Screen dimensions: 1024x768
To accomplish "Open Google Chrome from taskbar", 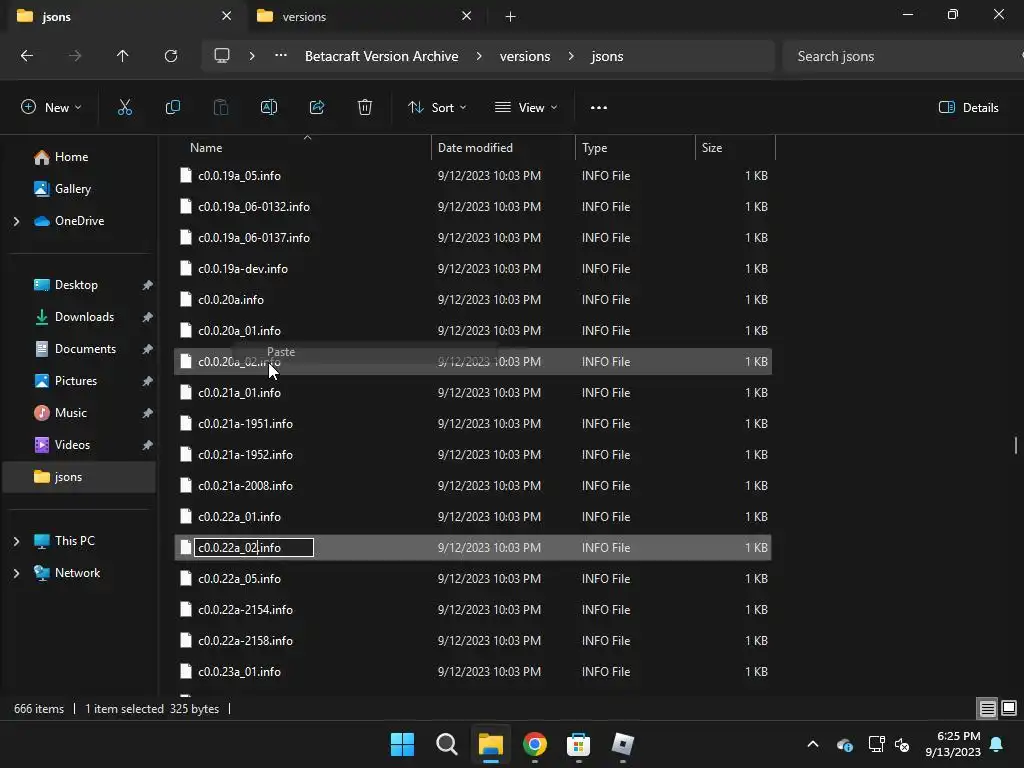I will click(x=535, y=744).
